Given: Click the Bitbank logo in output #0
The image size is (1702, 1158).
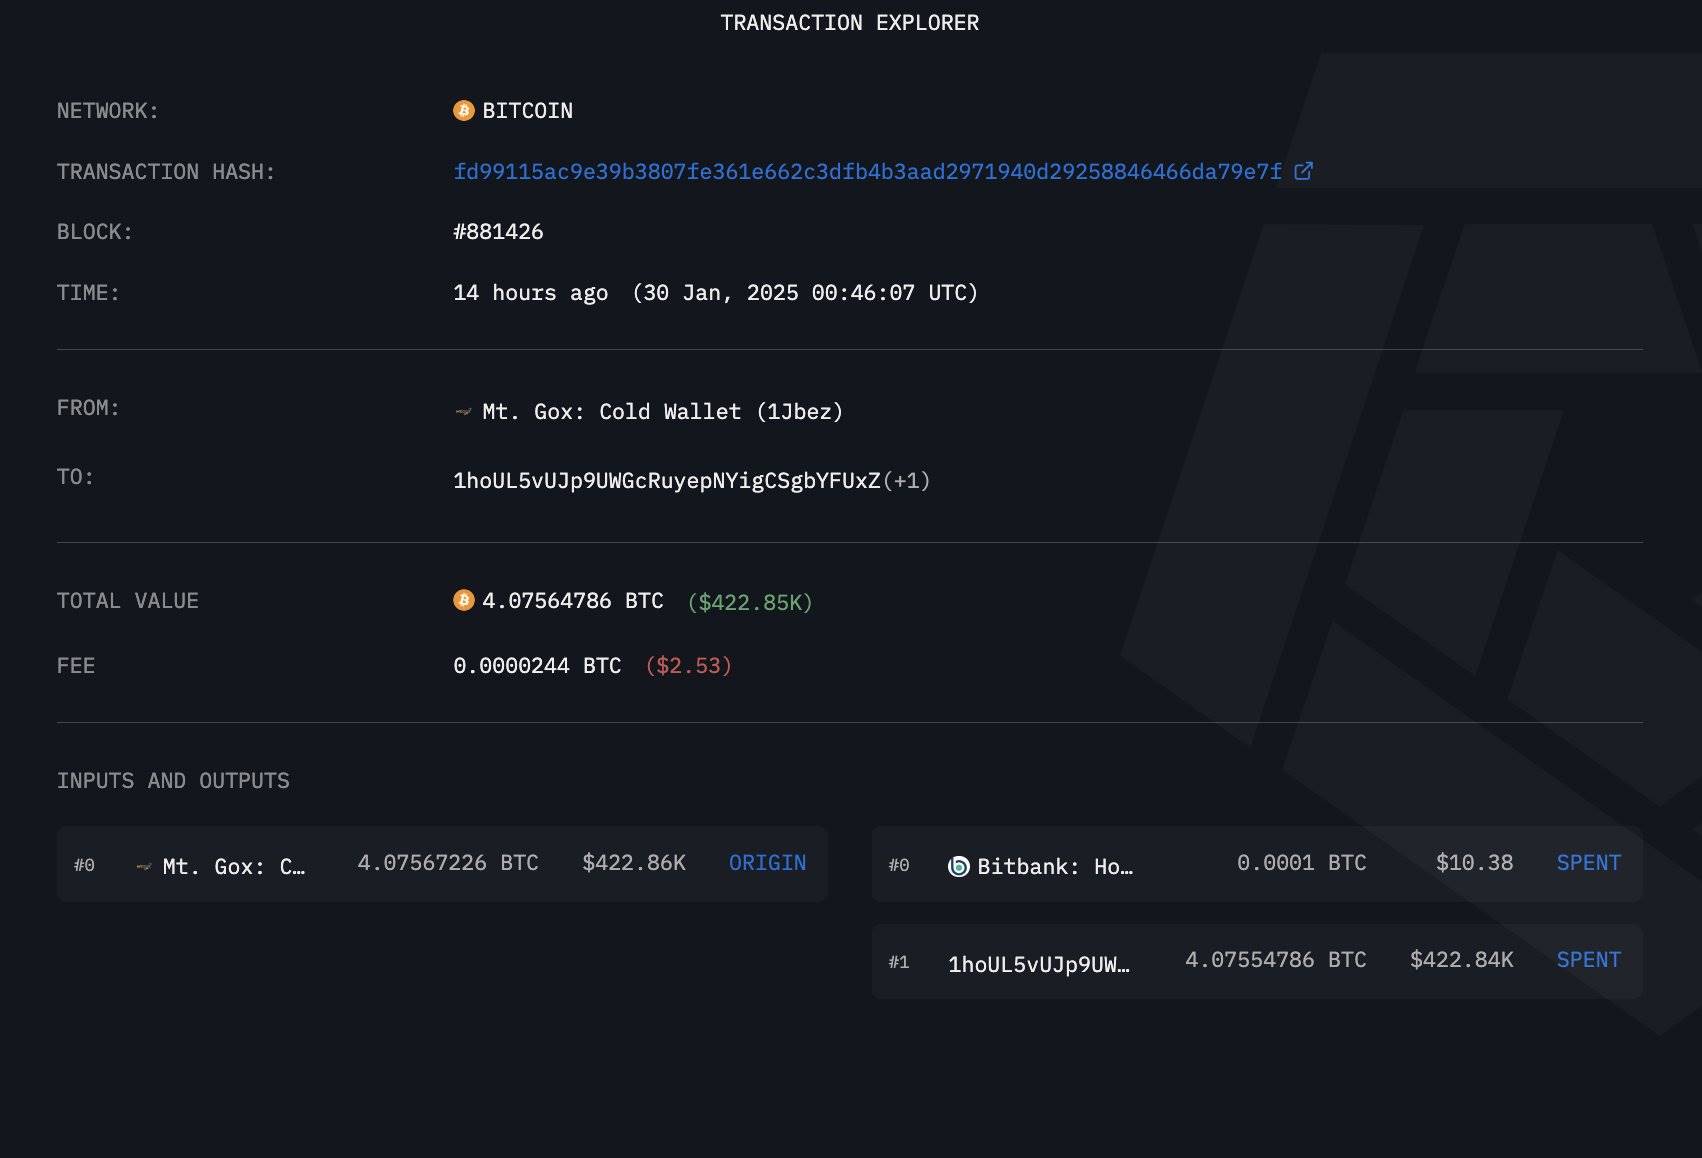Looking at the screenshot, I should (x=957, y=865).
